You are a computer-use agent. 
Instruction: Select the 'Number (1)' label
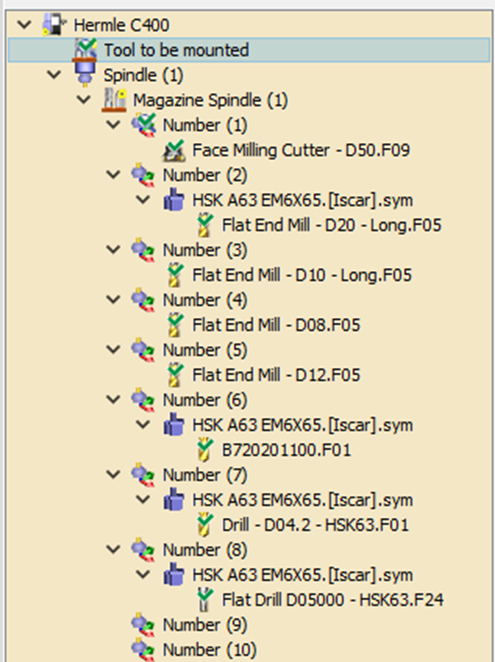click(205, 125)
